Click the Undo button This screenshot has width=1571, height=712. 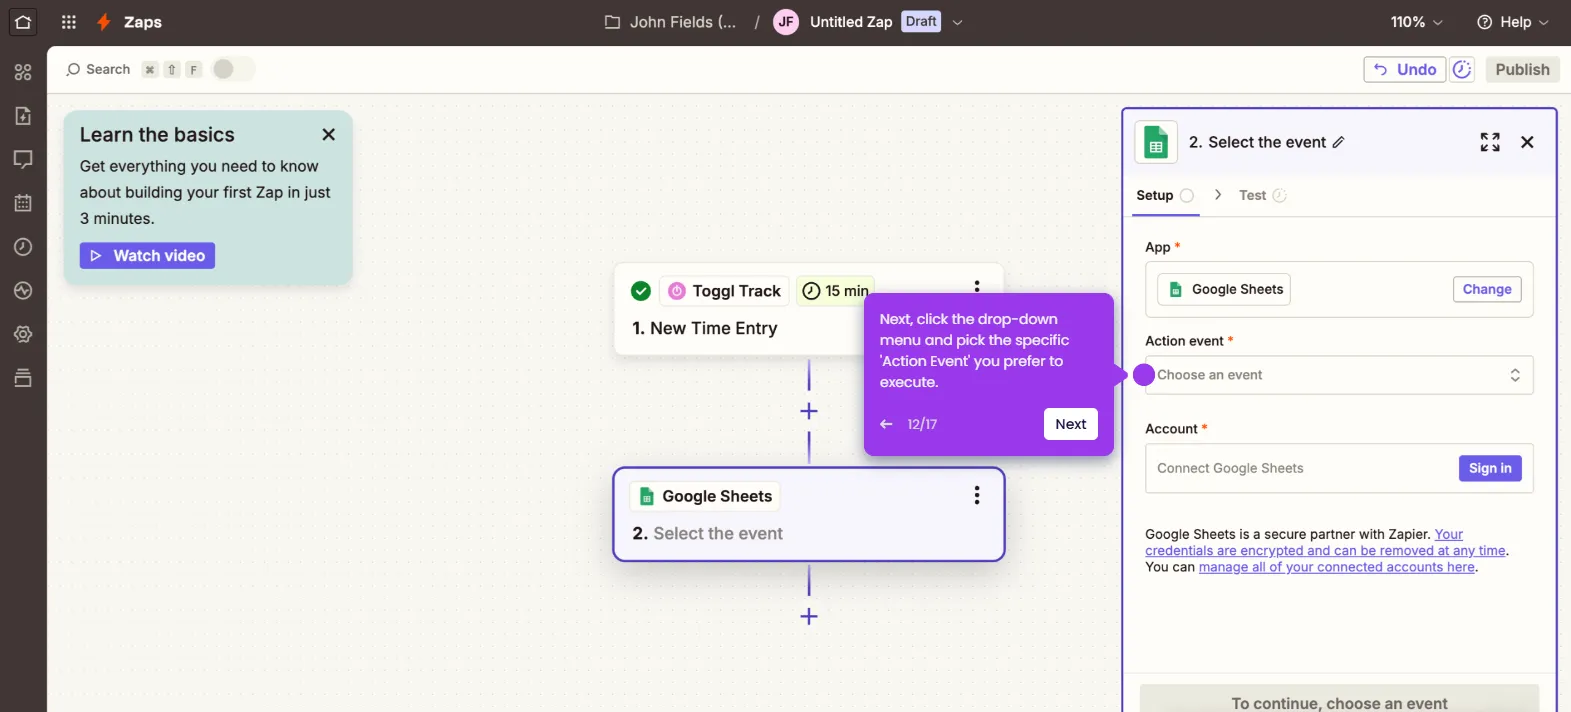(1404, 69)
